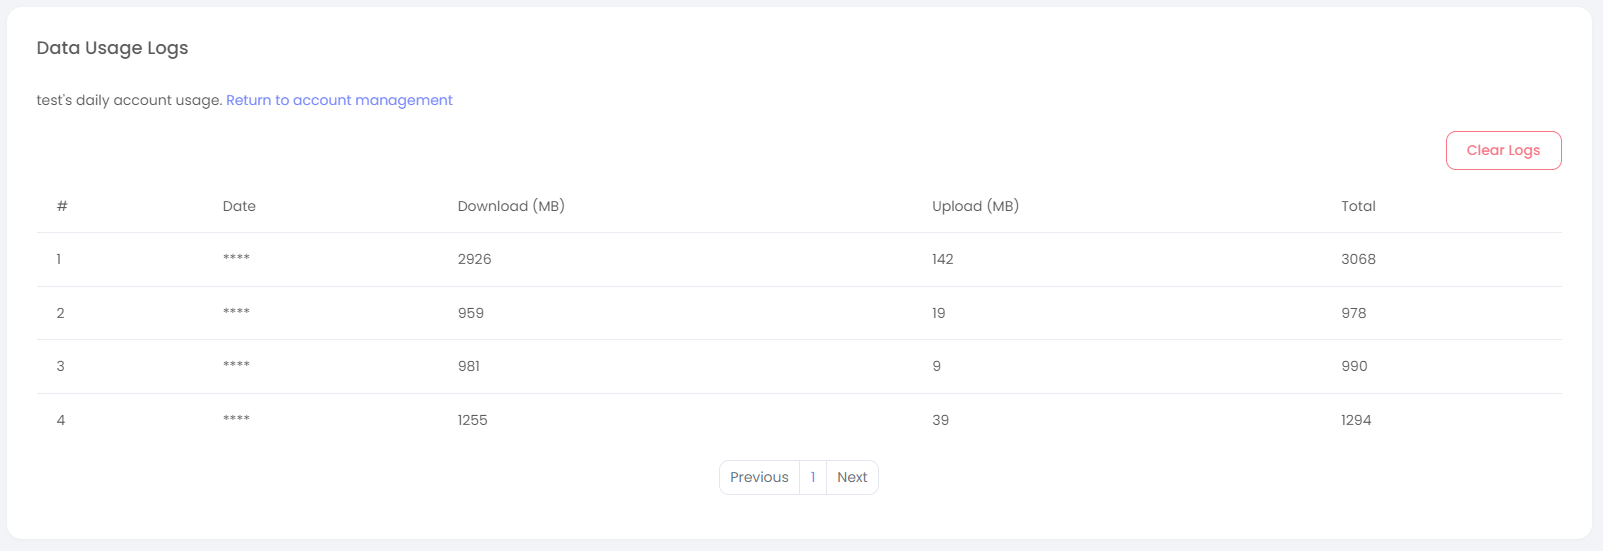Select page 1 in pagination
Viewport: 1603px width, 551px height.
tap(813, 477)
